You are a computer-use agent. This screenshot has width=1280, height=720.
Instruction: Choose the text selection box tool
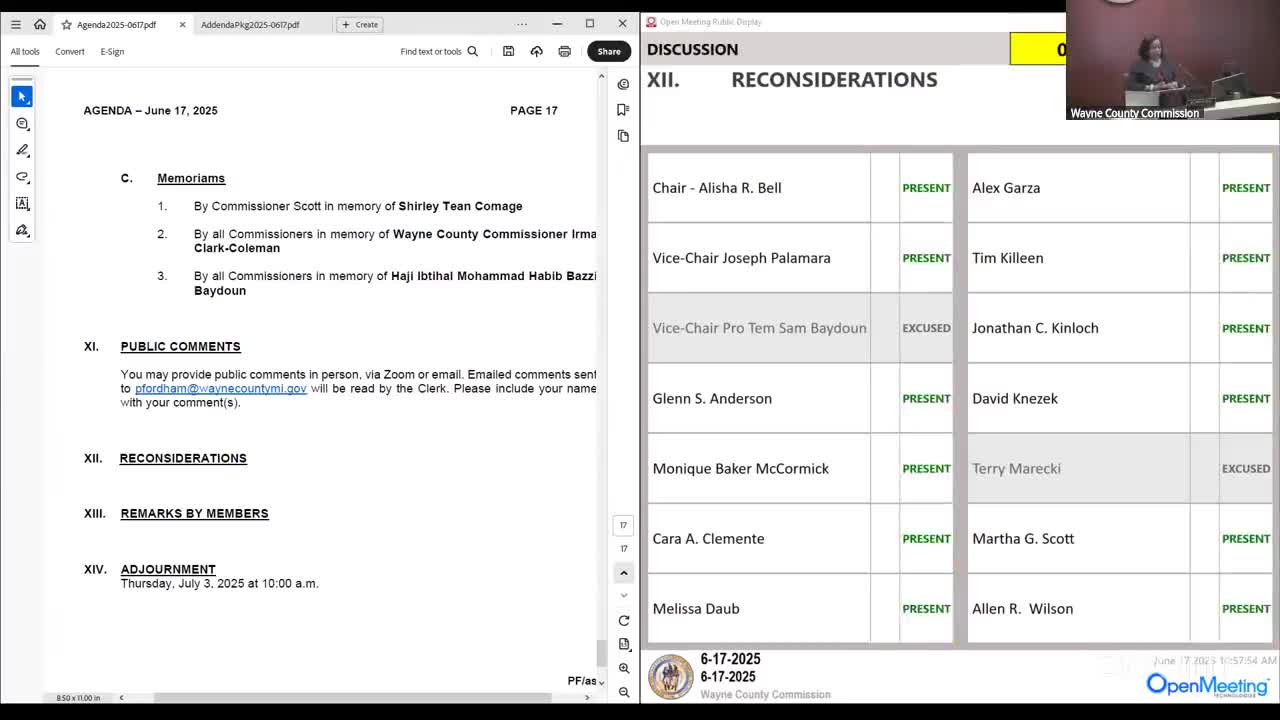[x=22, y=203]
